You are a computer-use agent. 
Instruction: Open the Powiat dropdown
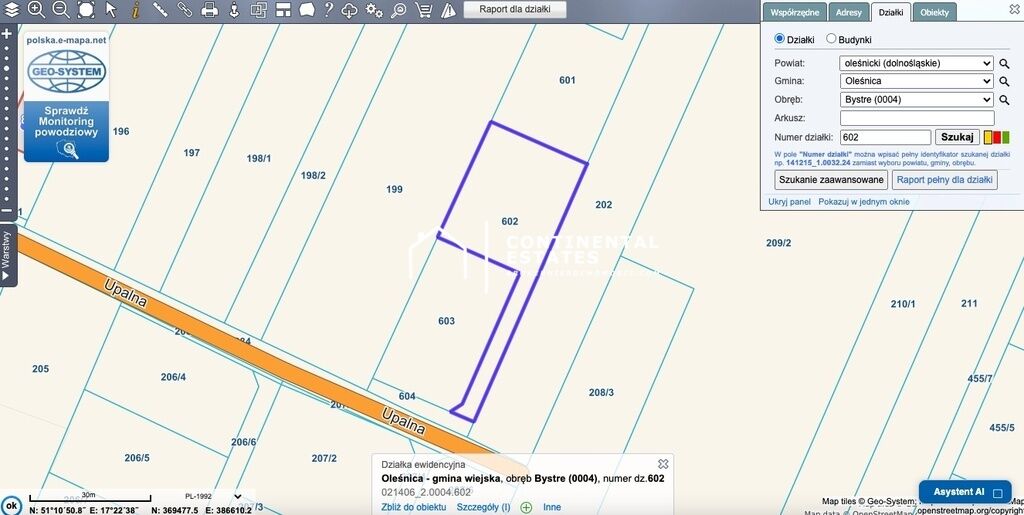pos(916,63)
